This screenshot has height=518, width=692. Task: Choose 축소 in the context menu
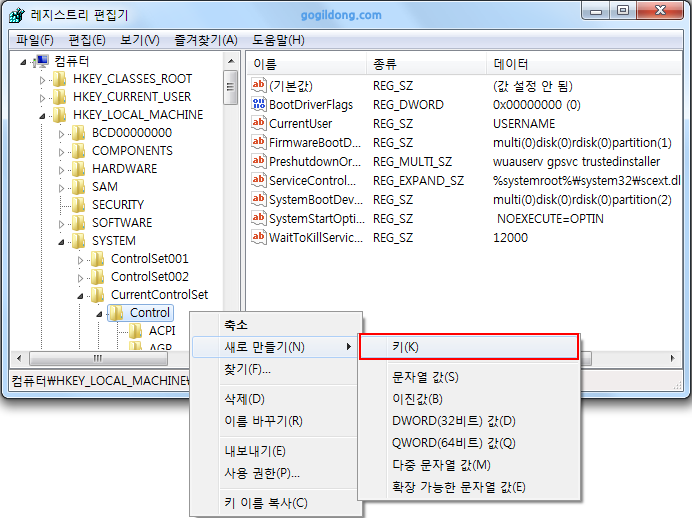[275, 325]
